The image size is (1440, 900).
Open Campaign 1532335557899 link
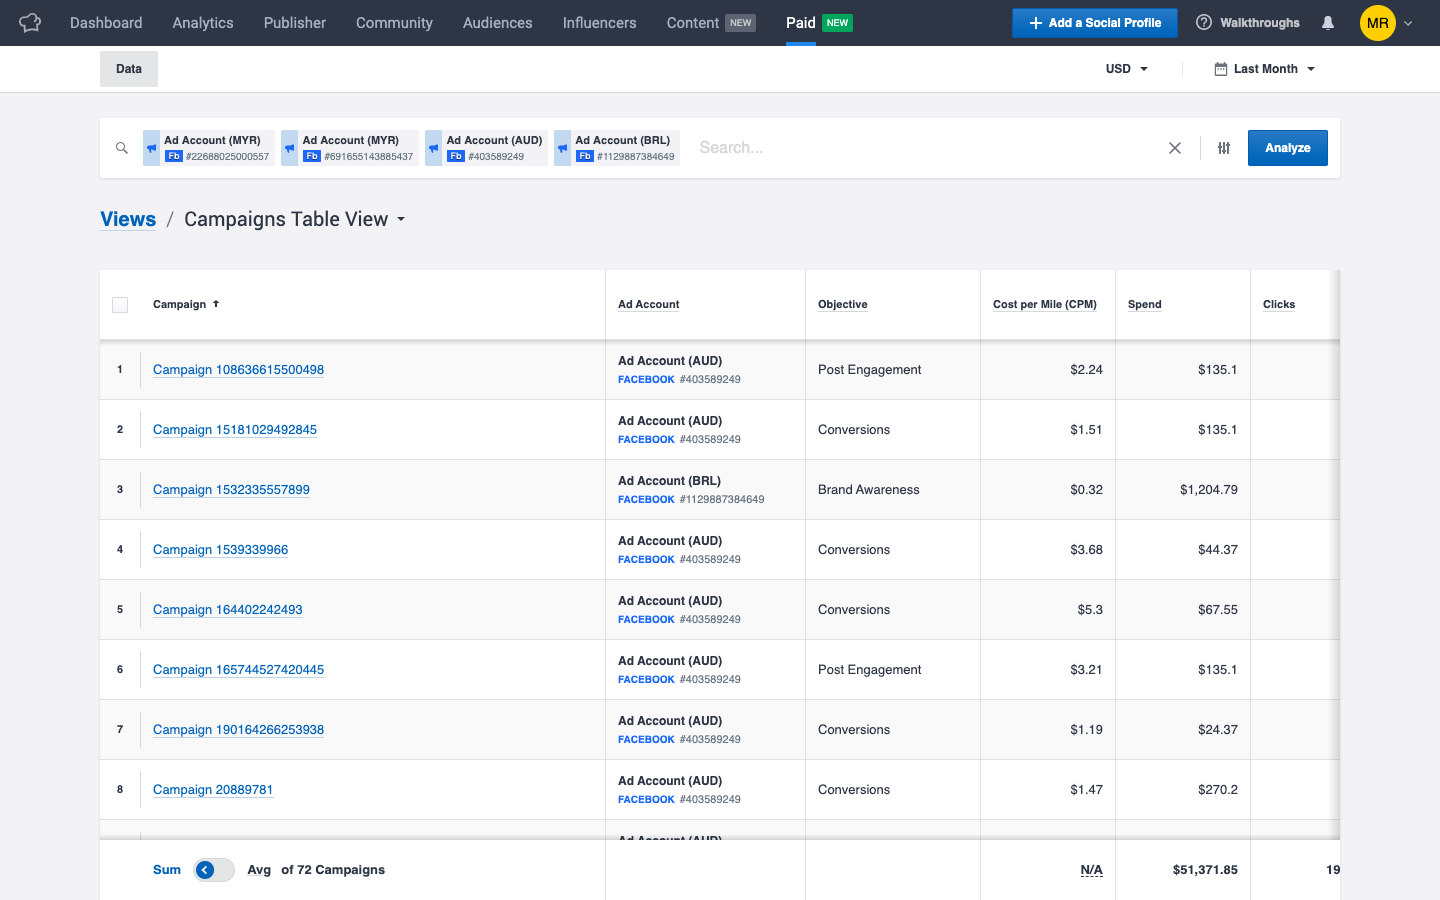click(231, 489)
